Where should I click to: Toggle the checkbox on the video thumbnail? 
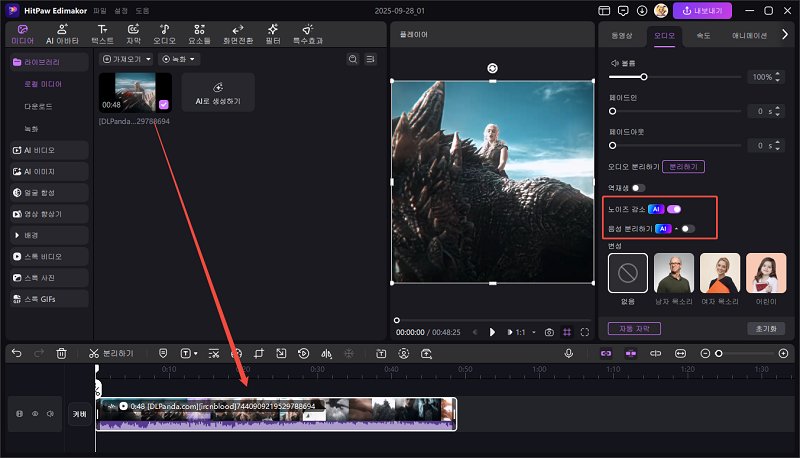164,105
